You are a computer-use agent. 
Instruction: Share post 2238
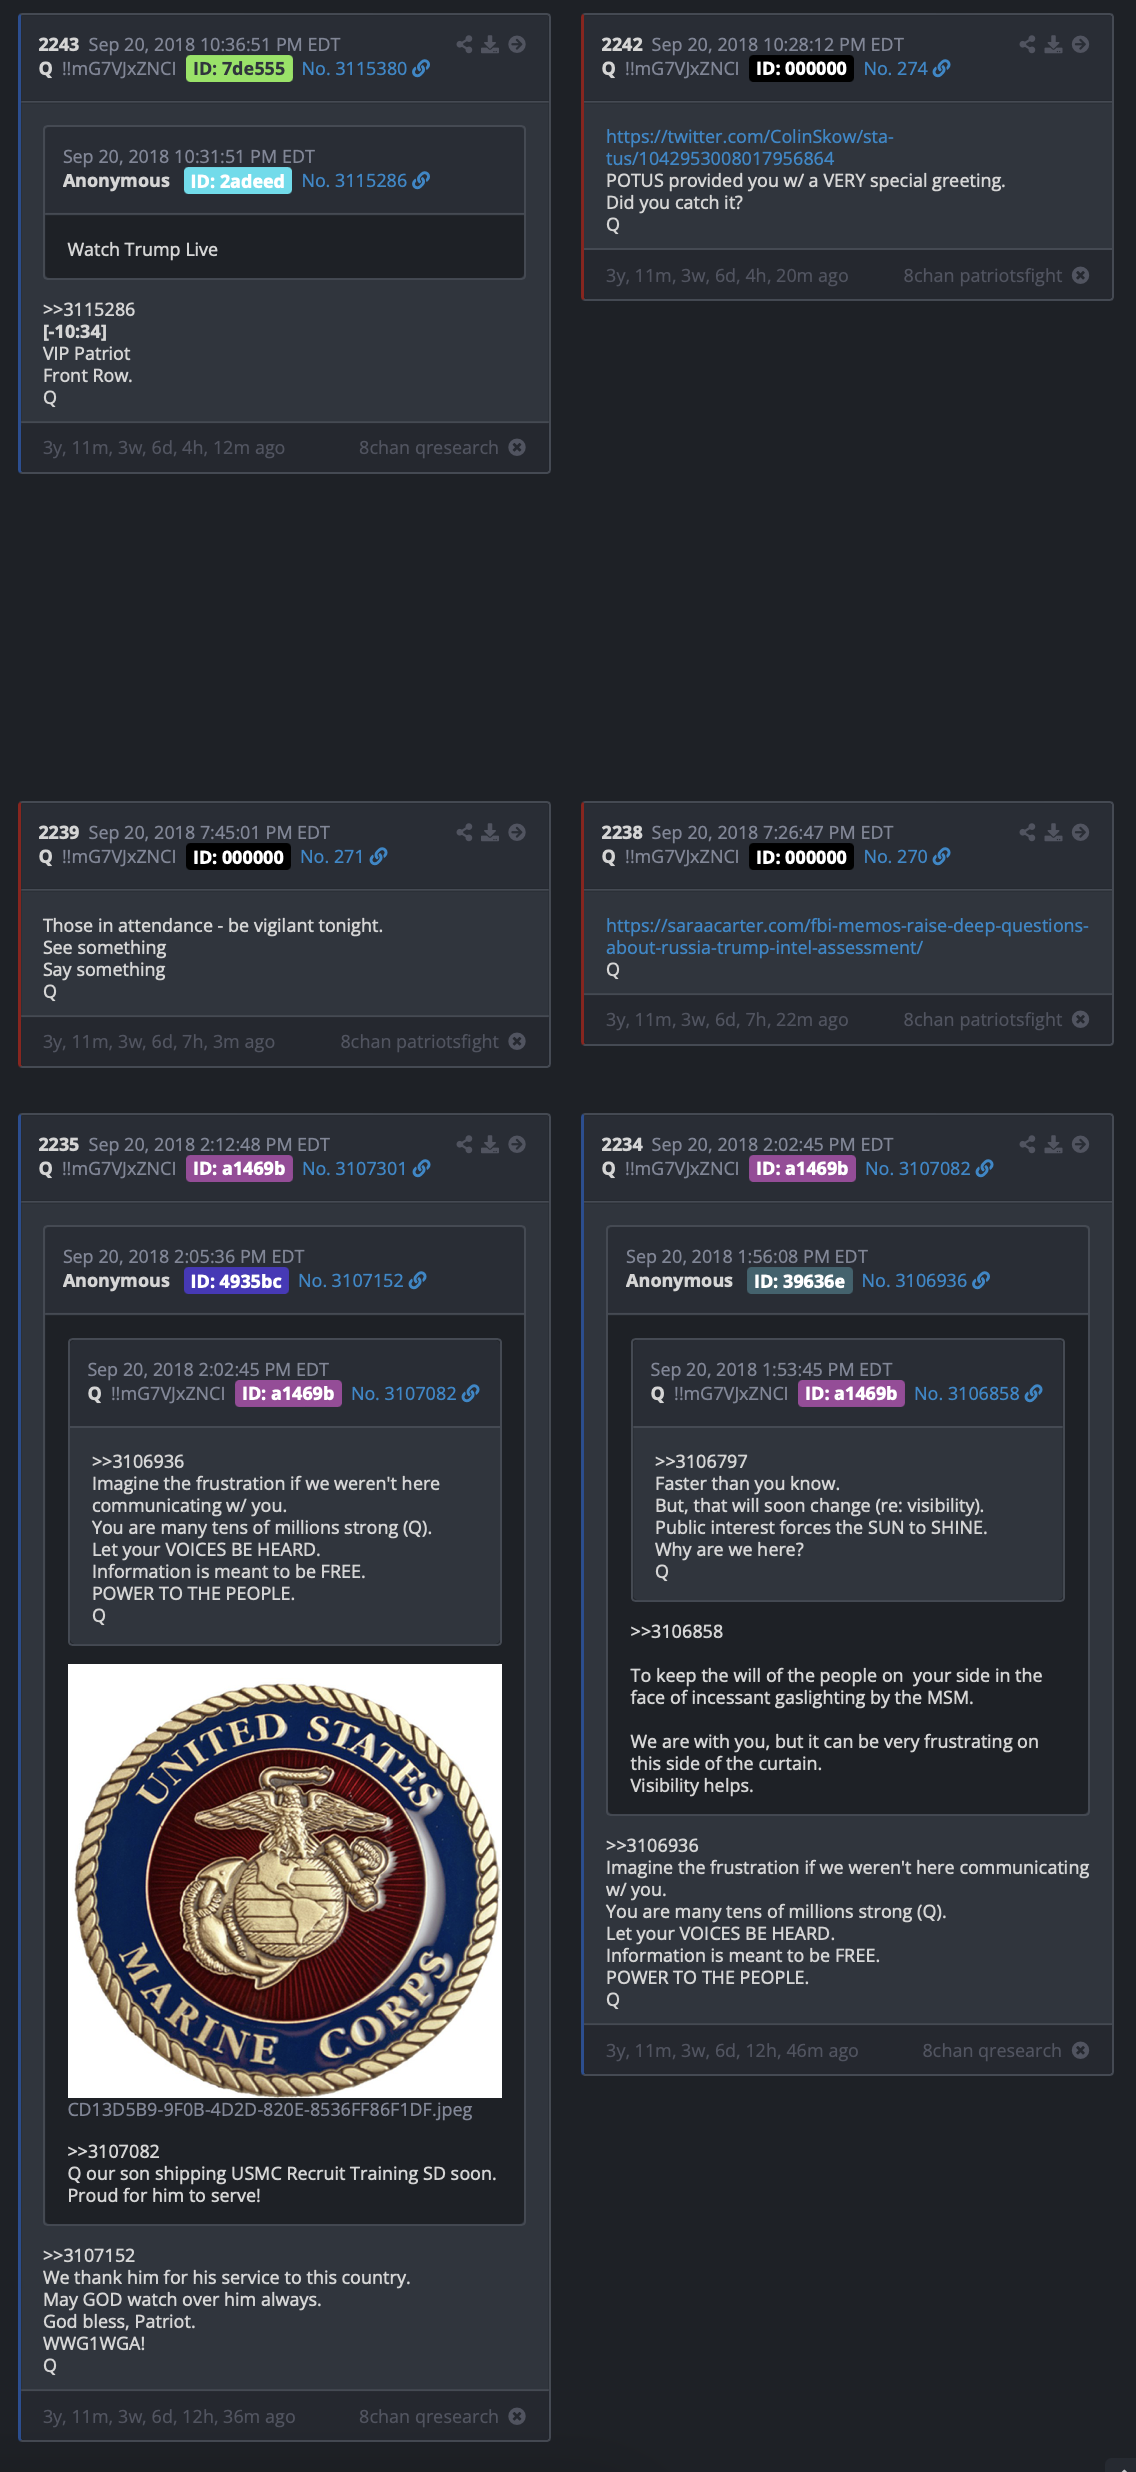[x=1027, y=832]
